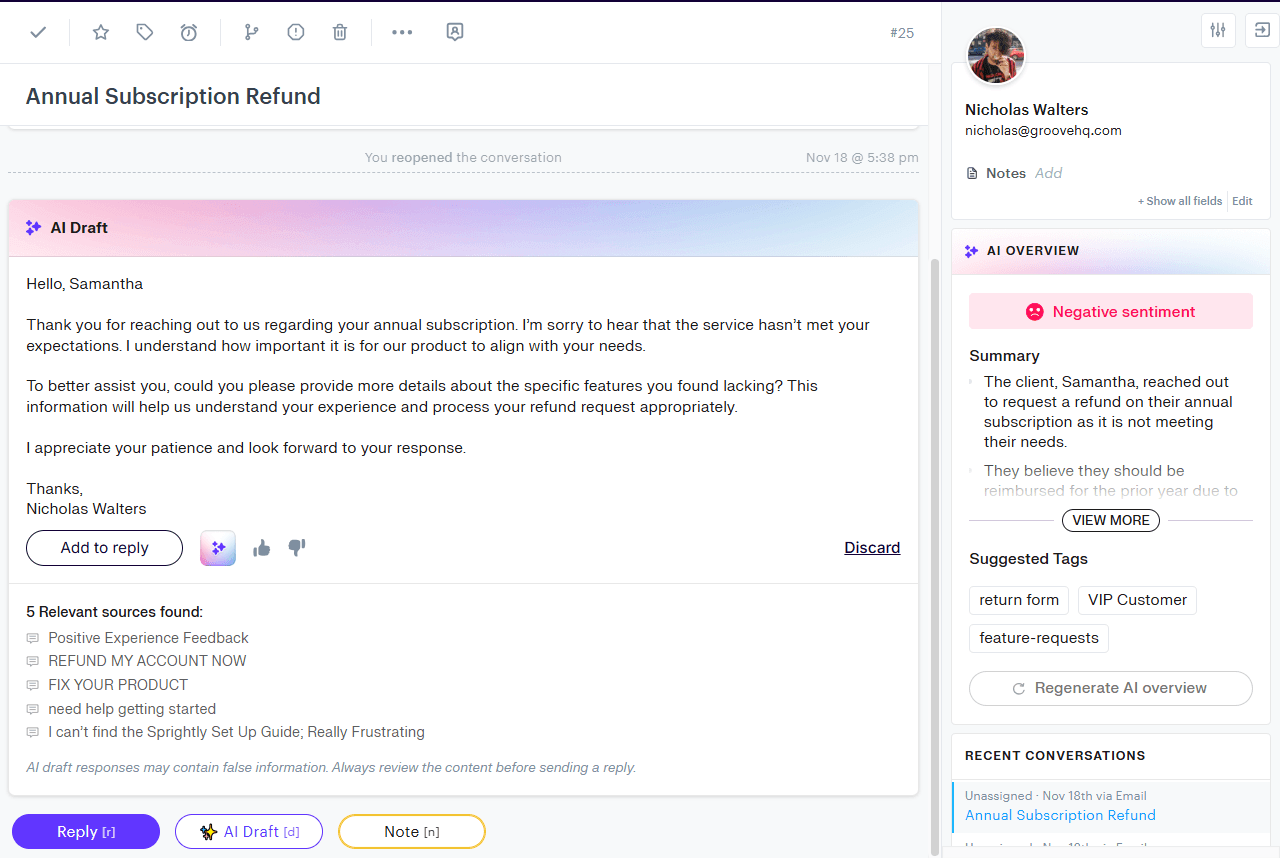Click the merge branch icon
Screen dimensions: 1280x858
[251, 32]
